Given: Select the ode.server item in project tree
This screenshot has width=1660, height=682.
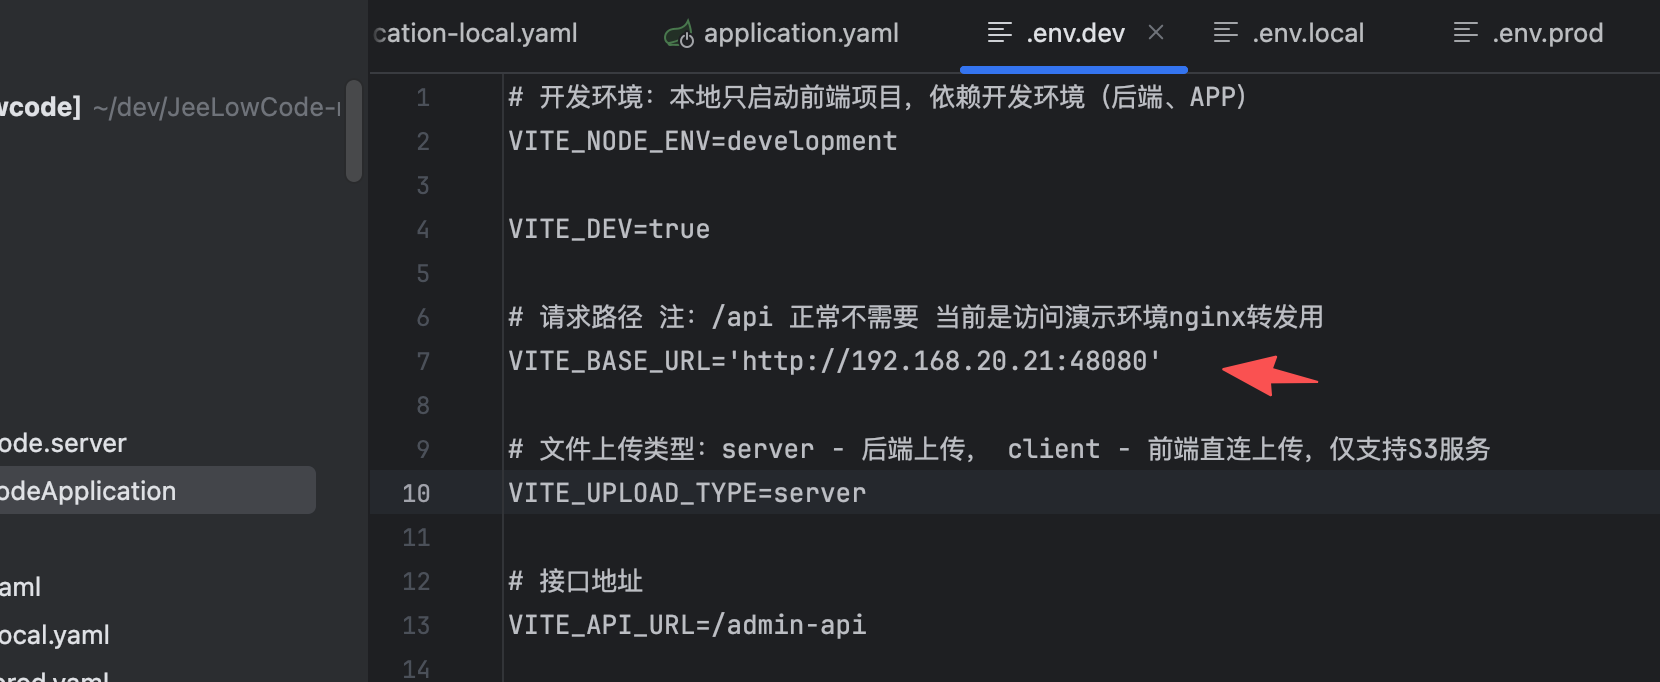Looking at the screenshot, I should tap(63, 443).
